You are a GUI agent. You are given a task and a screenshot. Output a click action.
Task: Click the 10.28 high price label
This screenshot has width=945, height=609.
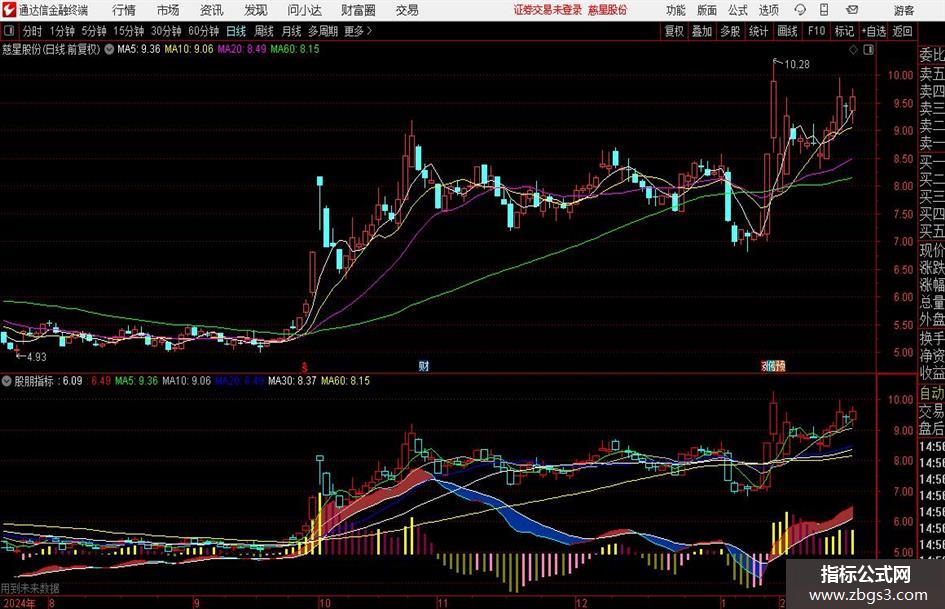point(797,64)
